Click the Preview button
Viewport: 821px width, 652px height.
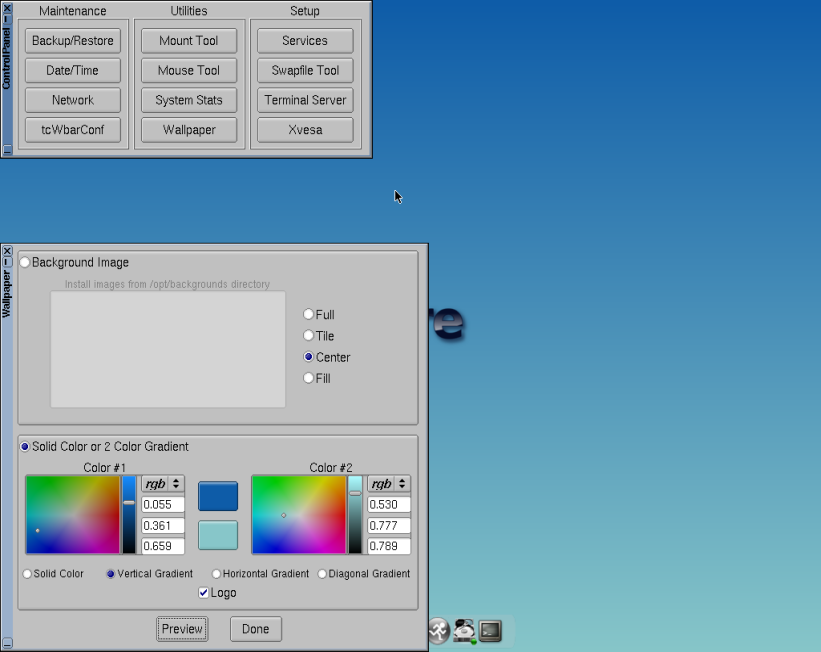pyautogui.click(x=182, y=629)
